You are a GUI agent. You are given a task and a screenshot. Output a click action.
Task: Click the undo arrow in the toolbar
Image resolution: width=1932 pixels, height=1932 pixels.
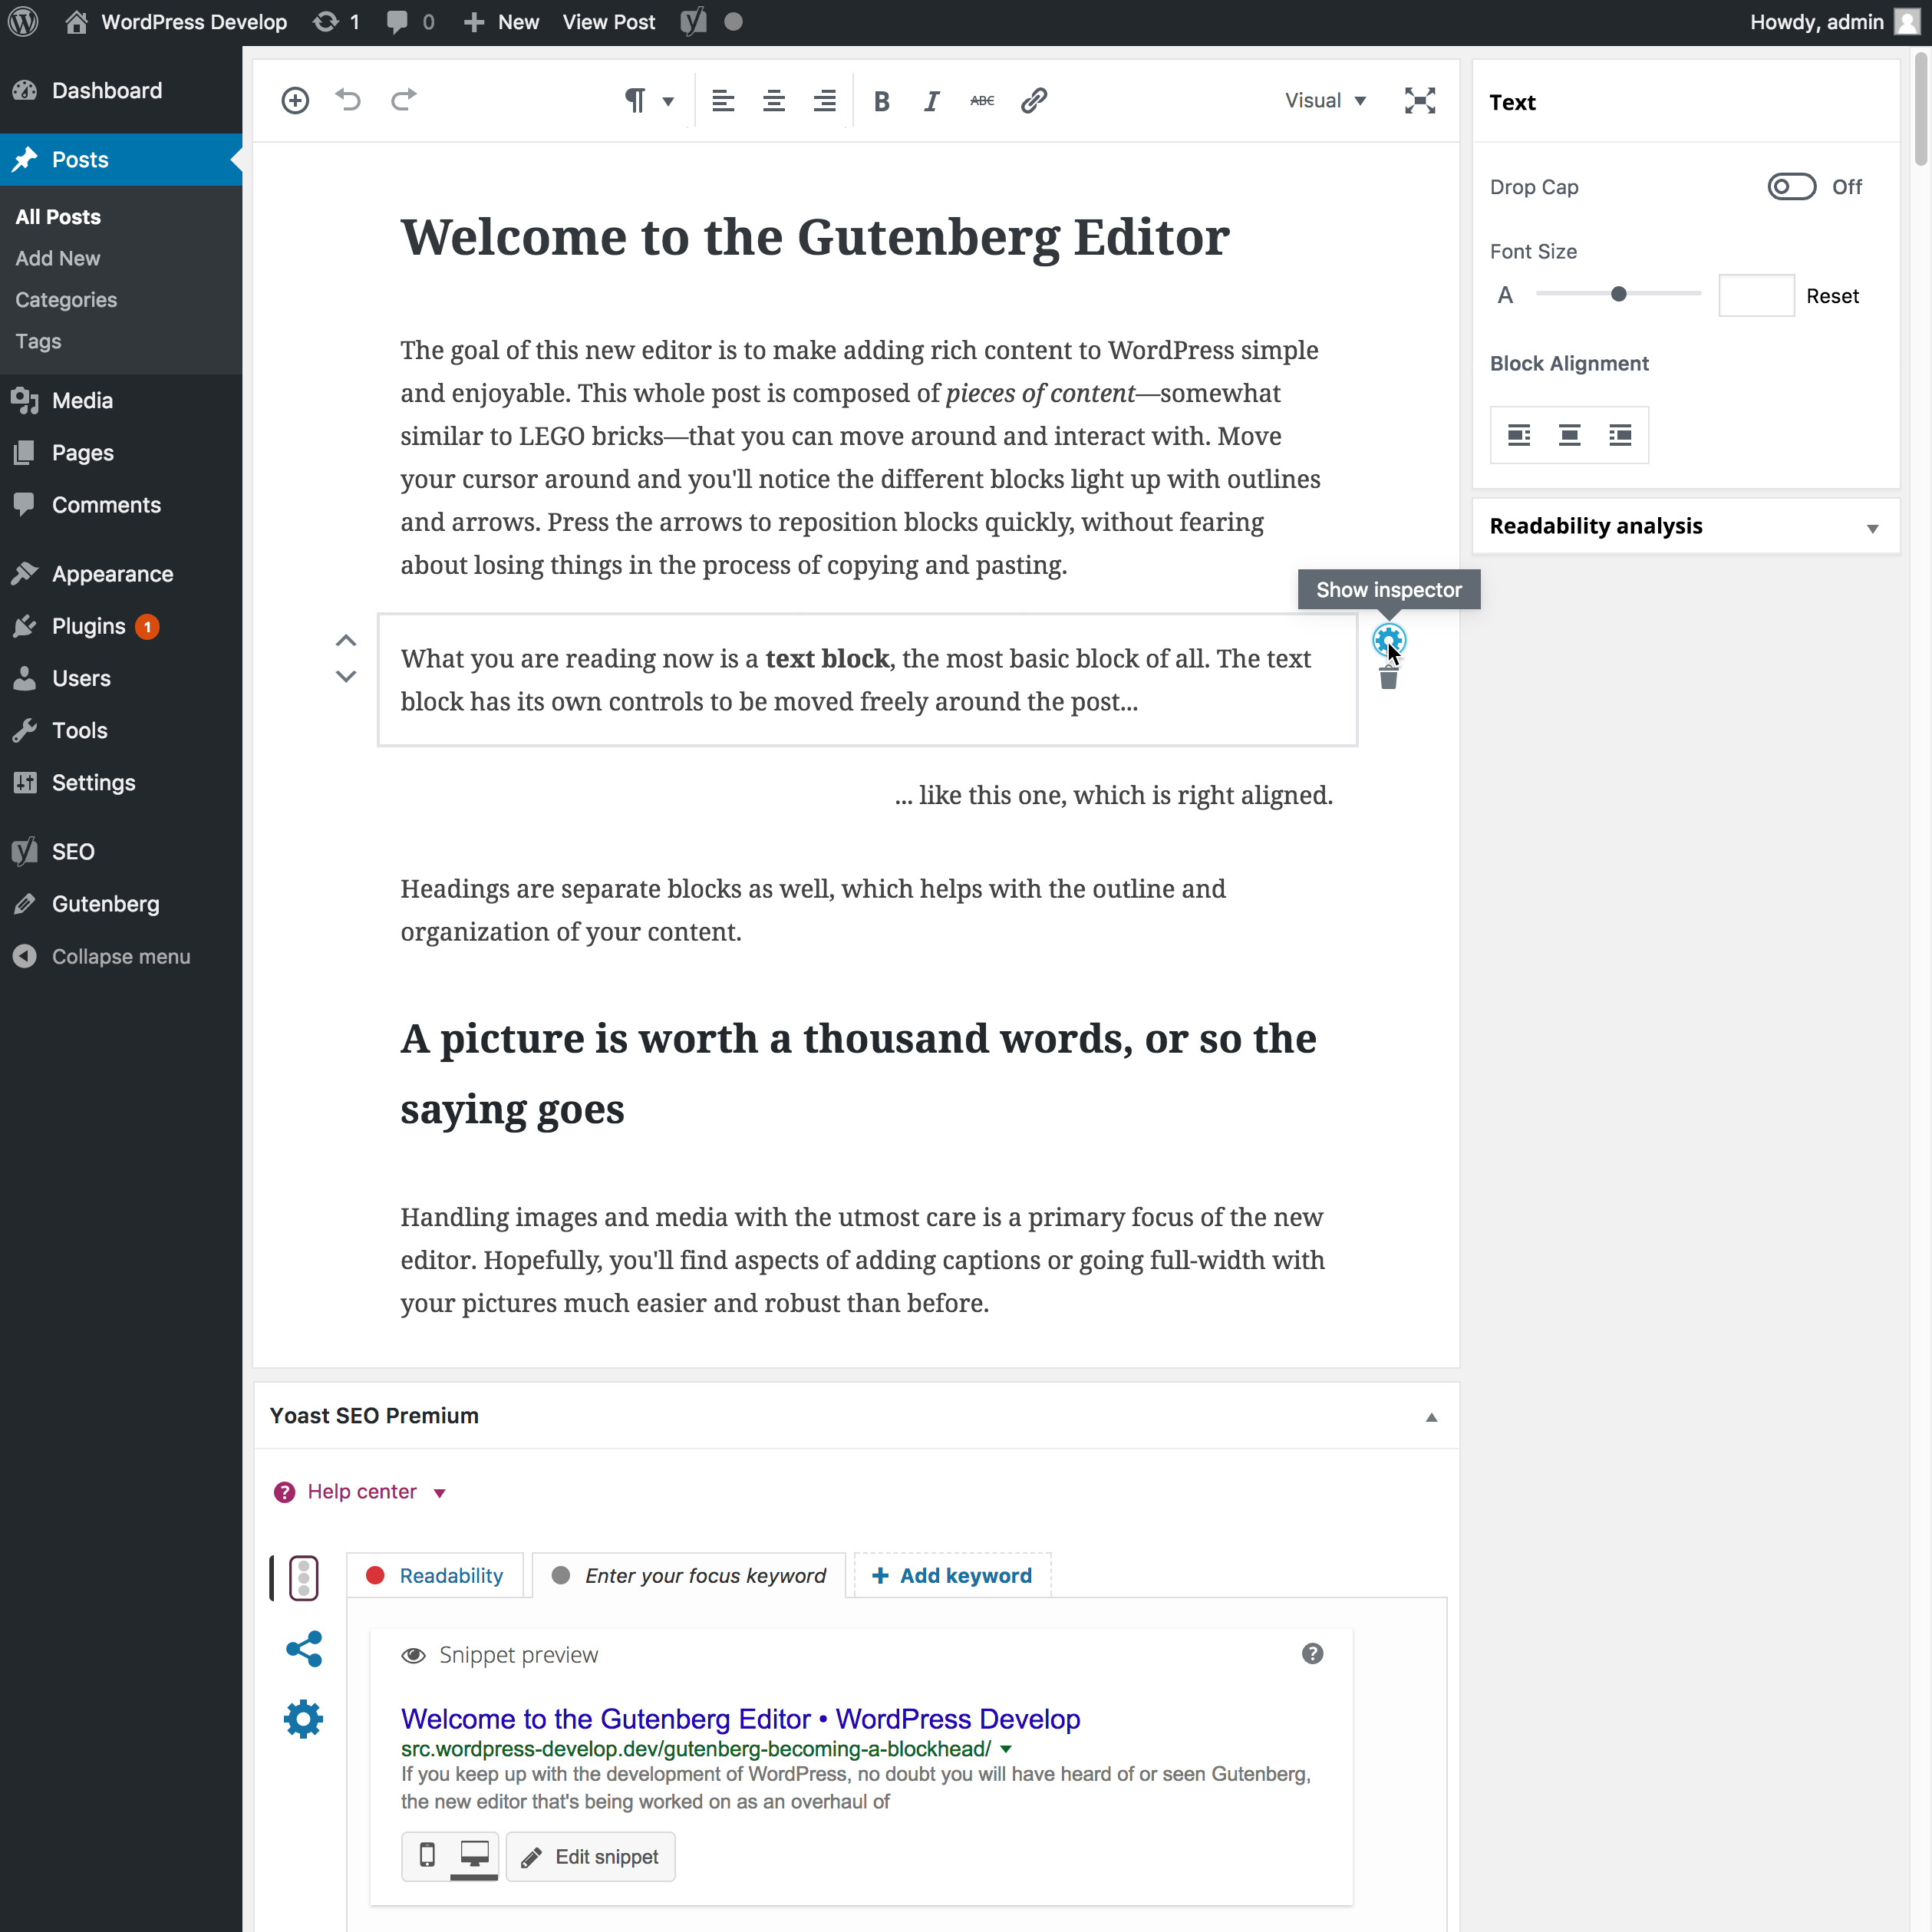pos(348,100)
